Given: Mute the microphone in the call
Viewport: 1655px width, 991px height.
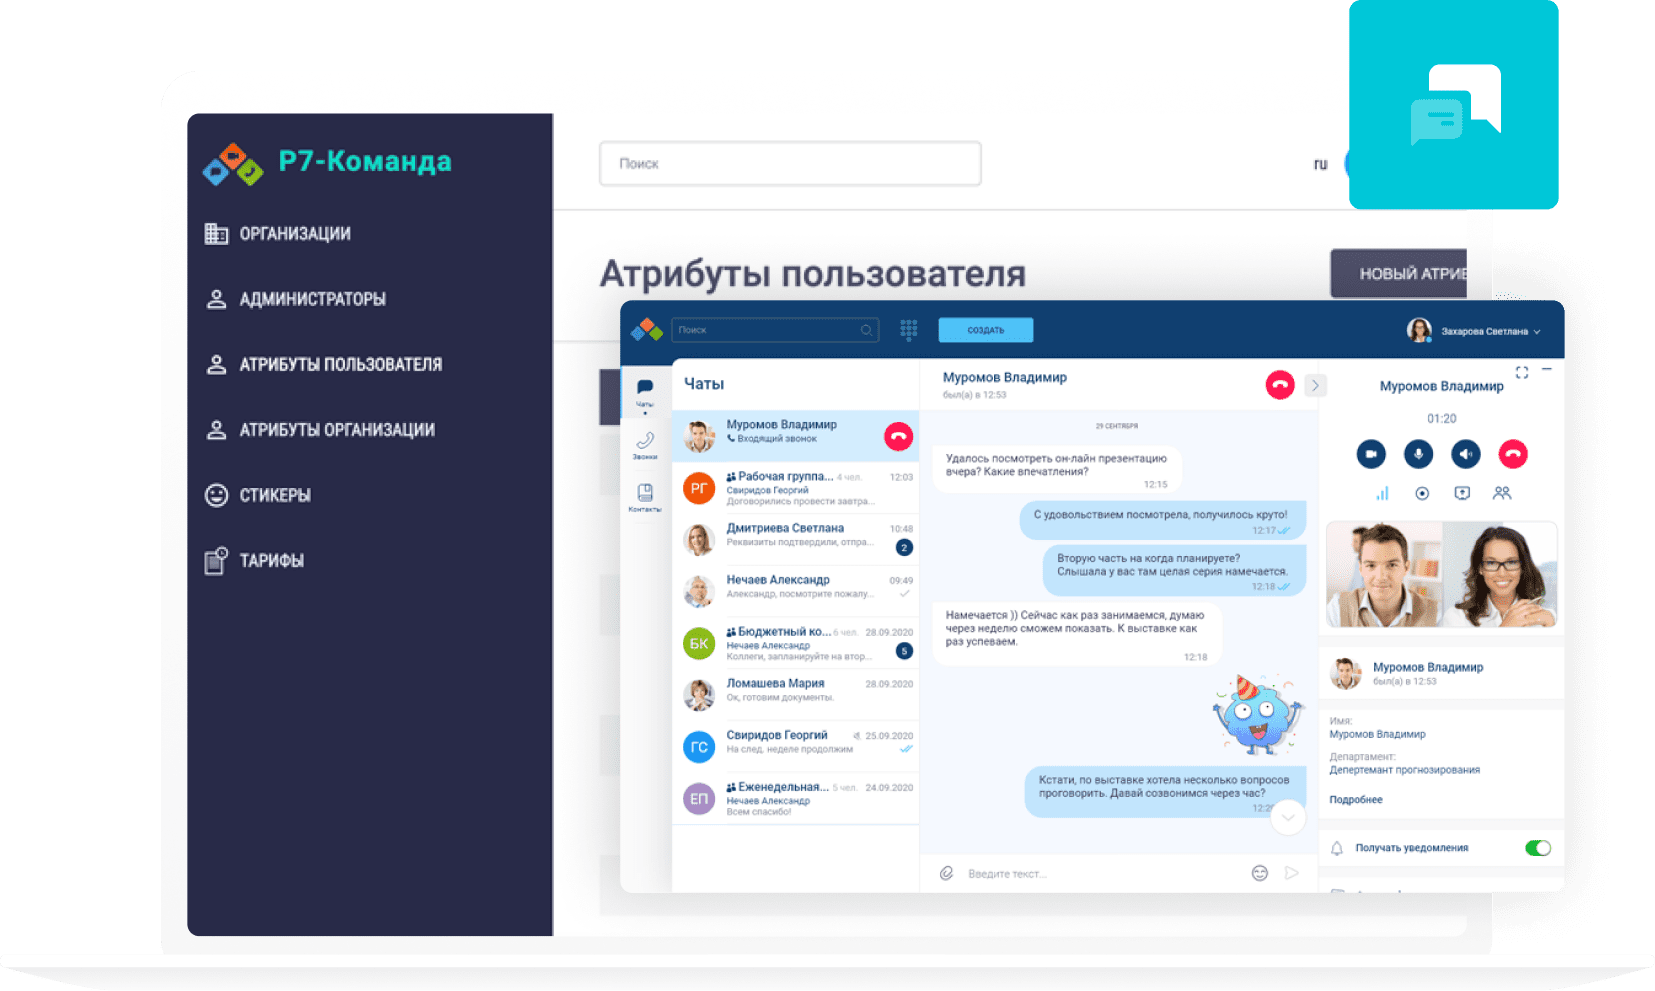Looking at the screenshot, I should click(x=1418, y=454).
